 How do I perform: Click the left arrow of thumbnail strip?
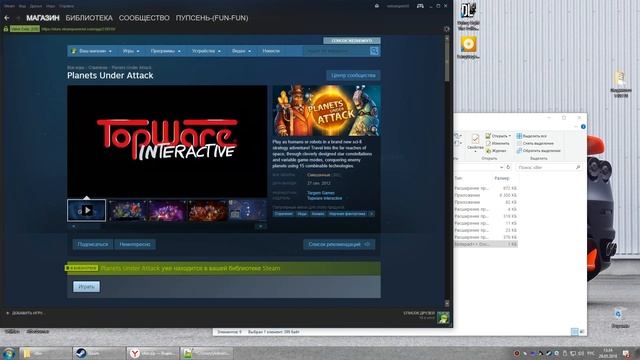pos(73,226)
